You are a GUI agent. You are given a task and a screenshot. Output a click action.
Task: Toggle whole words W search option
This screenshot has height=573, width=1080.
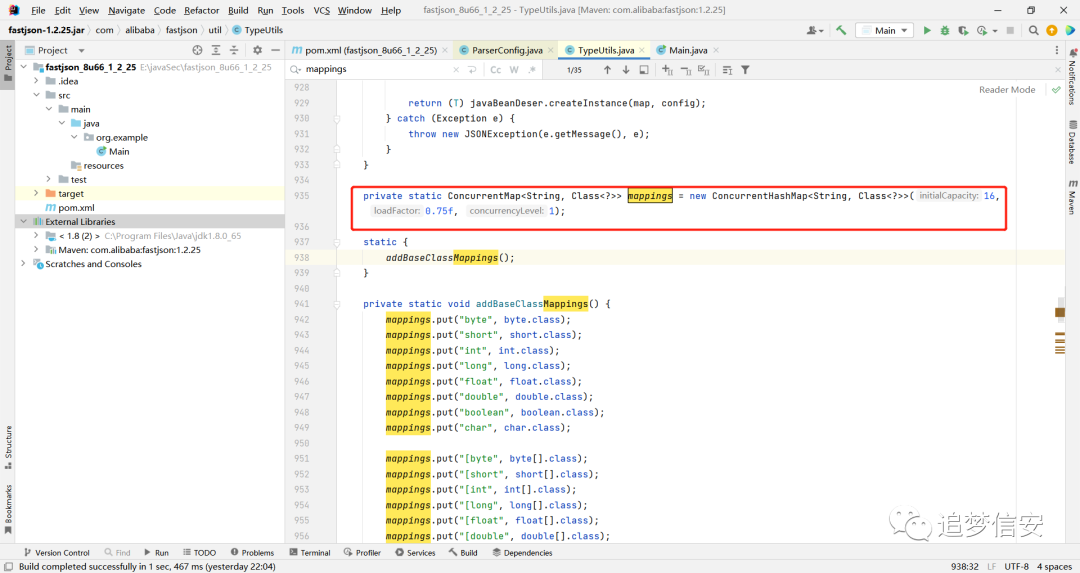(514, 70)
